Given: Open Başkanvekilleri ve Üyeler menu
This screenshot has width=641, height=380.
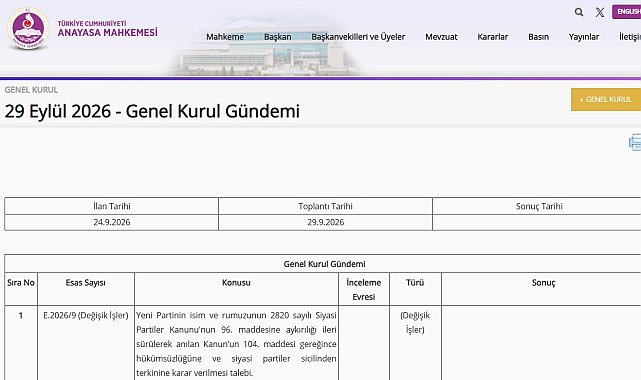Looking at the screenshot, I should coord(358,37).
